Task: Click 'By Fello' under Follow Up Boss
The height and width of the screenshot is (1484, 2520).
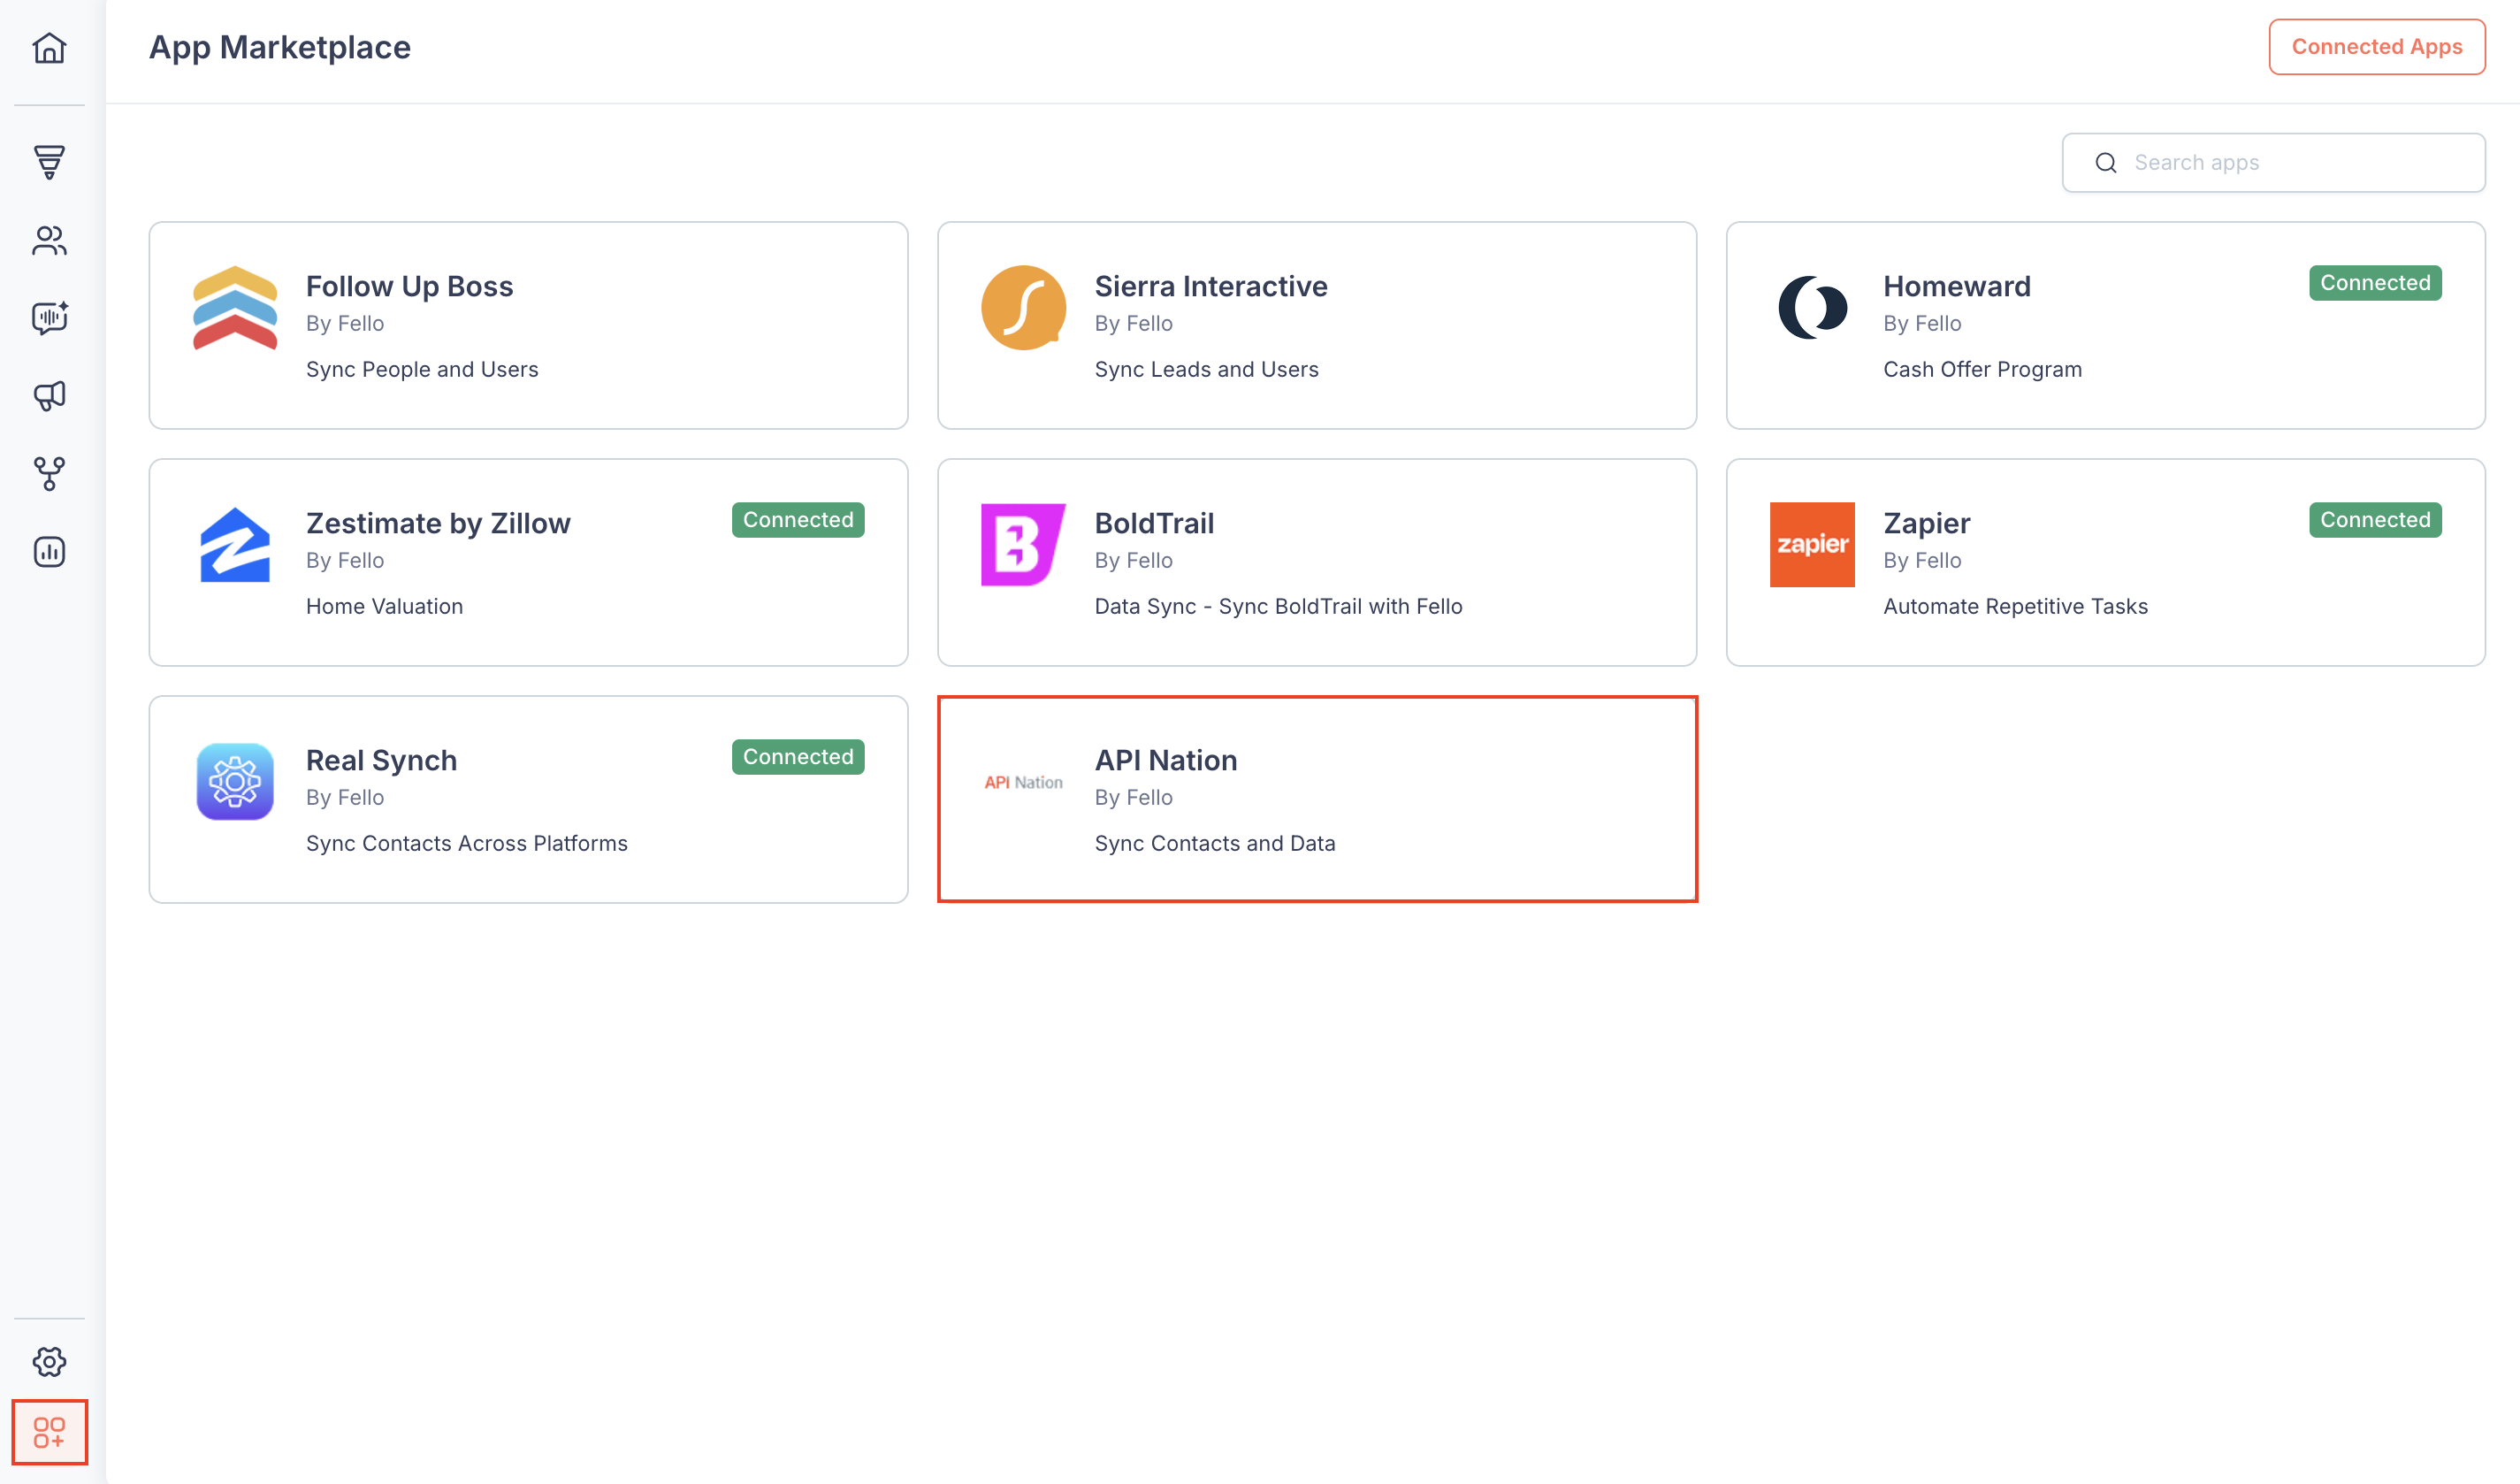Action: point(345,323)
